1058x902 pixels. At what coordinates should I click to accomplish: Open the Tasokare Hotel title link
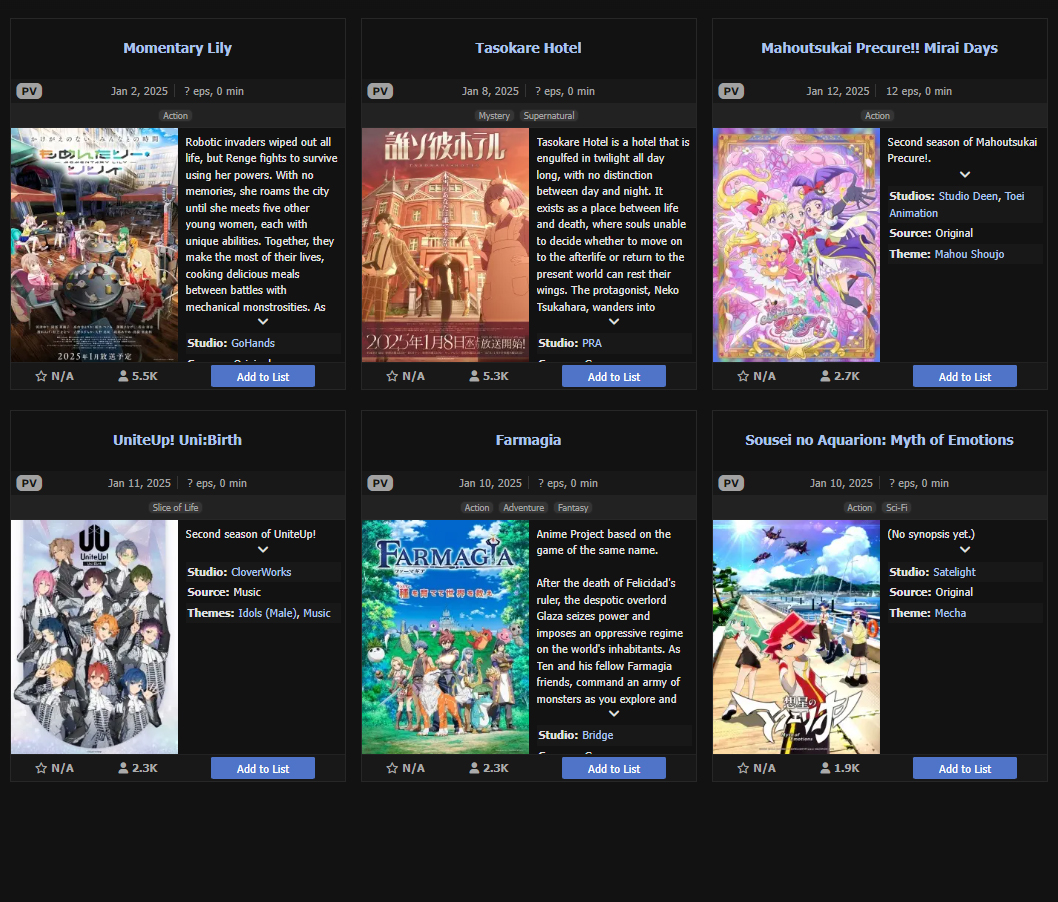[528, 48]
